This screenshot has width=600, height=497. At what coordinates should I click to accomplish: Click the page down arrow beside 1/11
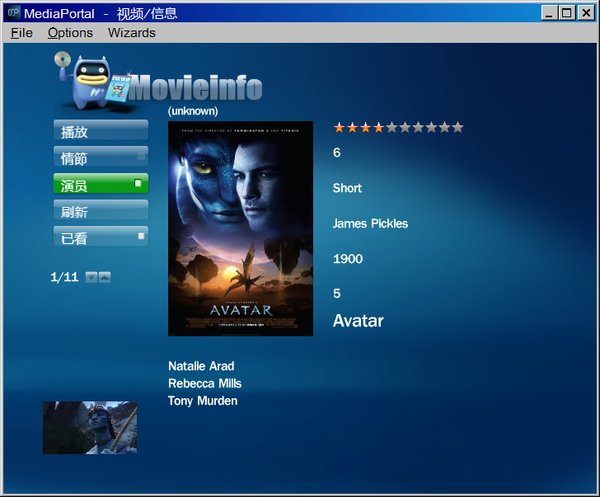coord(91,277)
